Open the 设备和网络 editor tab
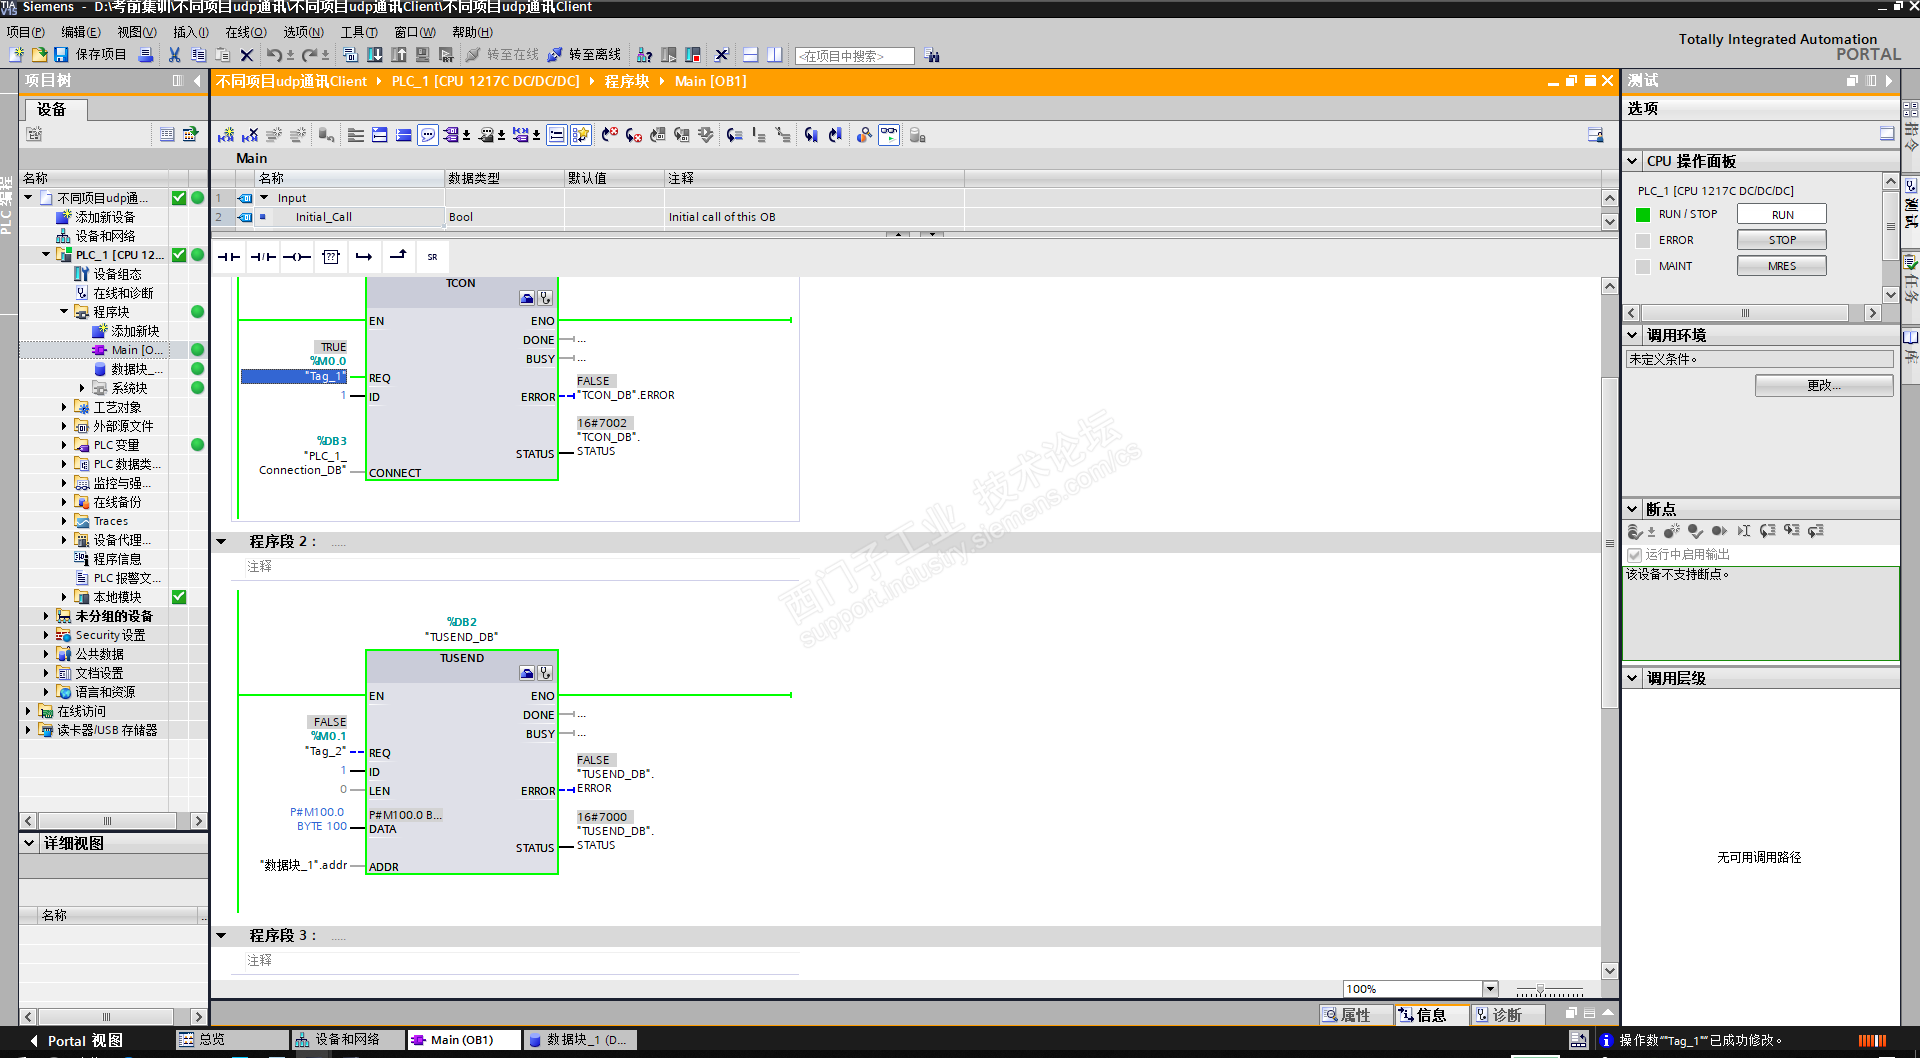1920x1058 pixels. [346, 1040]
